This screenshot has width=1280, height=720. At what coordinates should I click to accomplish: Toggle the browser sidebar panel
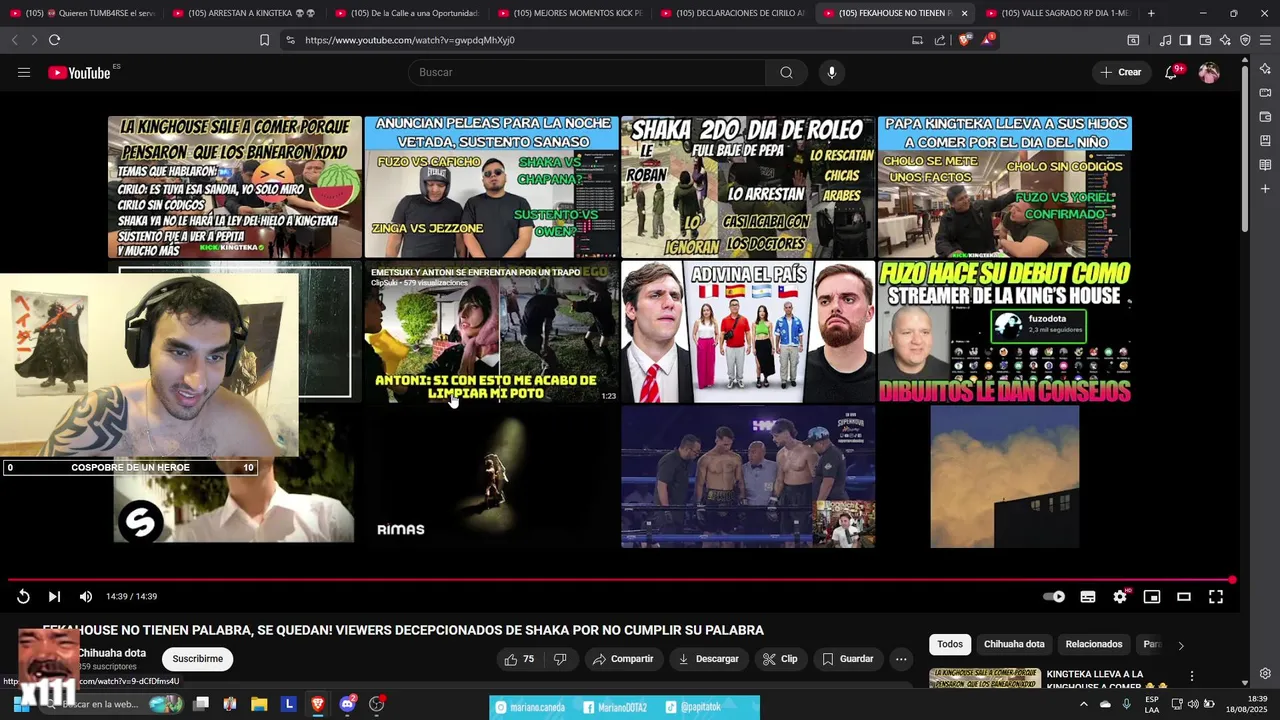point(1185,40)
